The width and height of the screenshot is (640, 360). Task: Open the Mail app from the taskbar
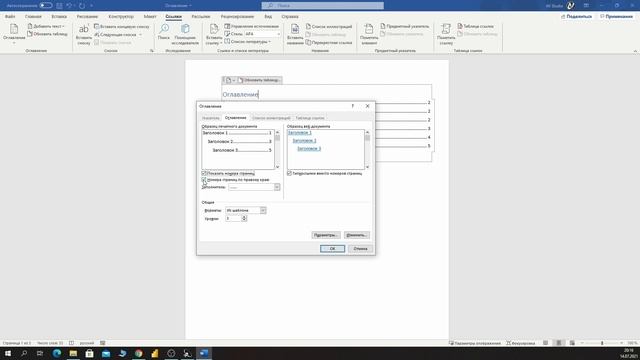(106, 353)
